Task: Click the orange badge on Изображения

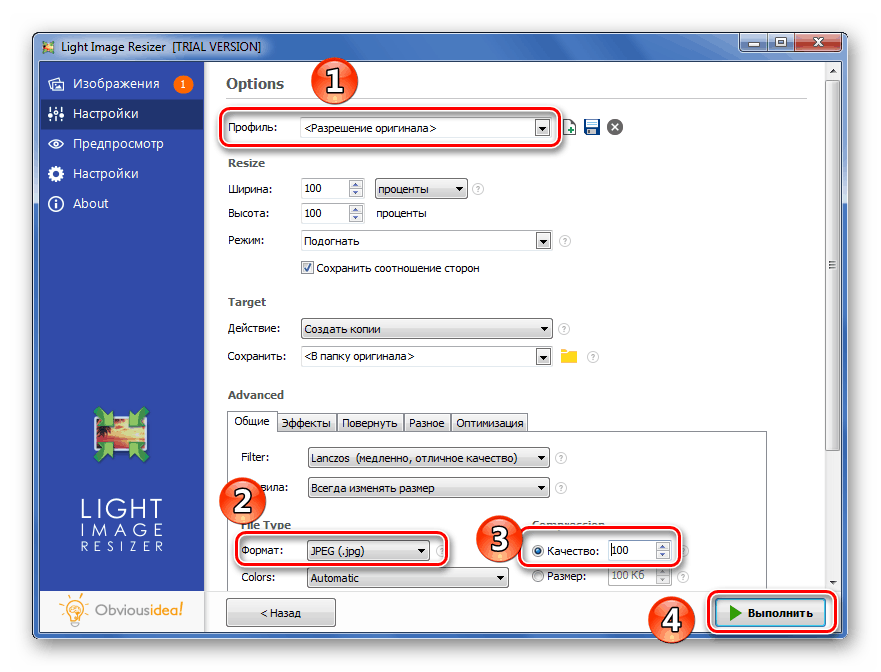Action: coord(183,84)
